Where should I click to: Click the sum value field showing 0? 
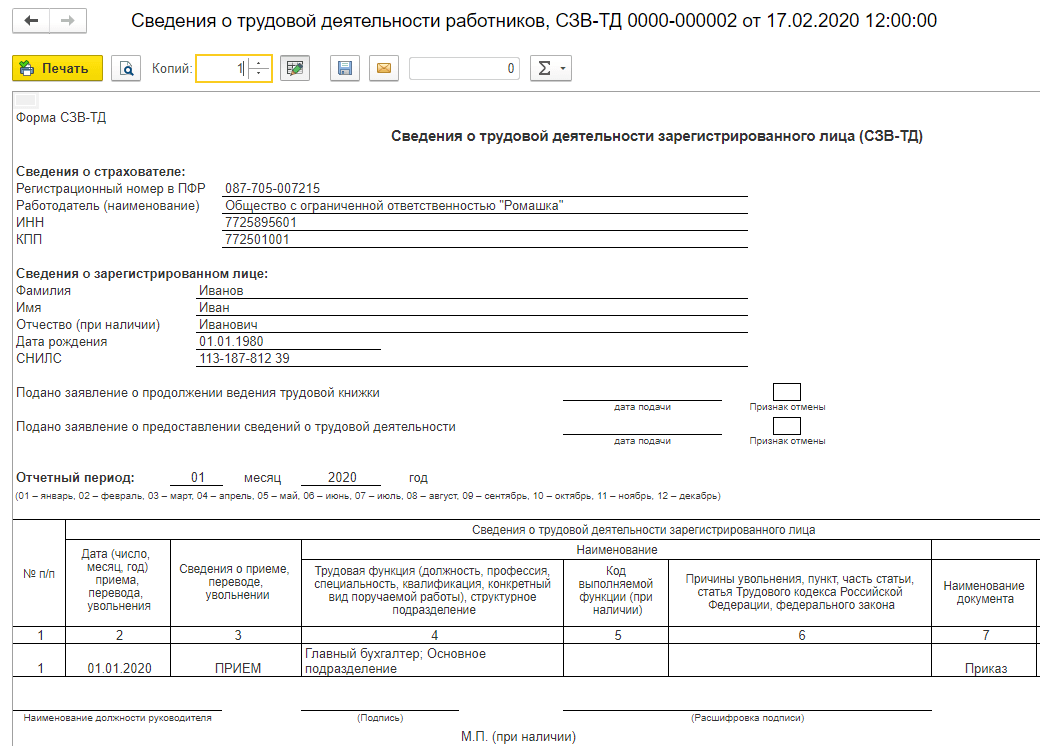(x=464, y=68)
